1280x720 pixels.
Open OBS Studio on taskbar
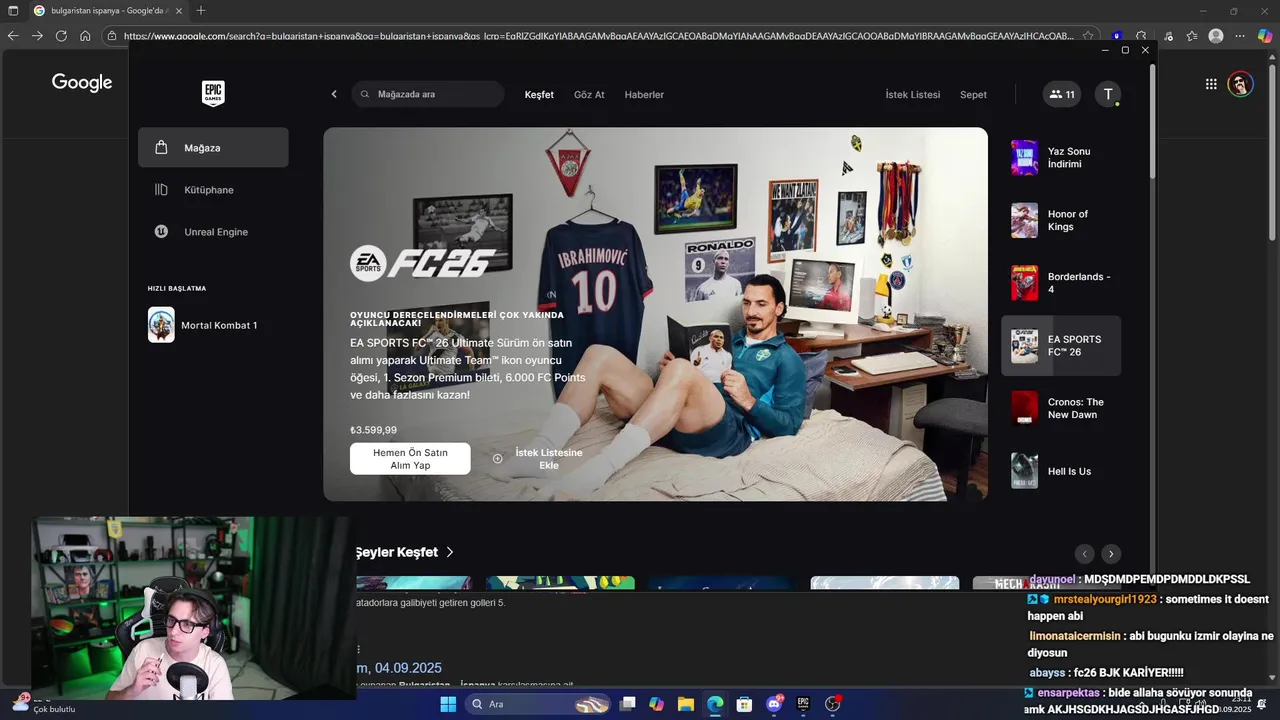tap(832, 705)
